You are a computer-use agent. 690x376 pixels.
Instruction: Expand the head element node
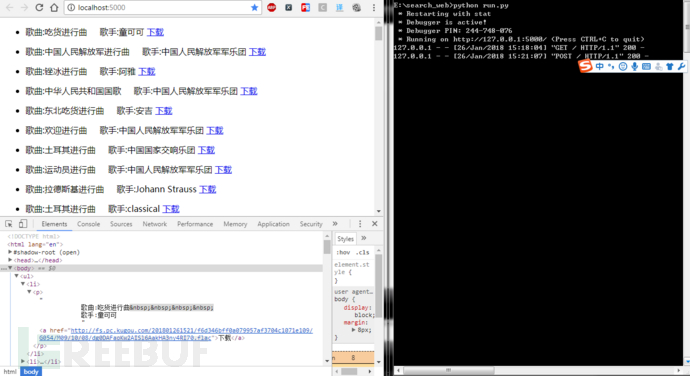10,260
